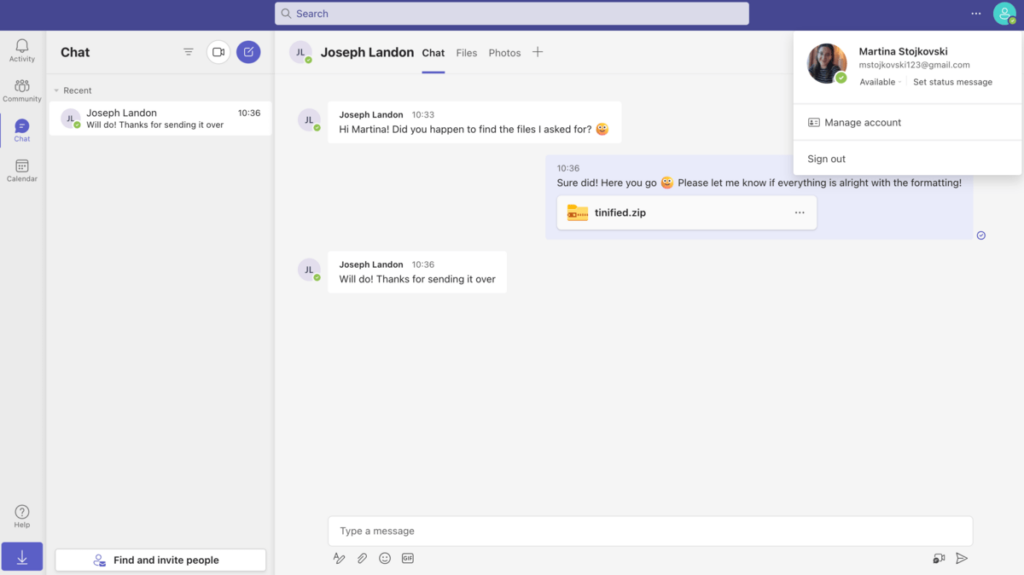Collapse the Recent chats section

pyautogui.click(x=57, y=90)
